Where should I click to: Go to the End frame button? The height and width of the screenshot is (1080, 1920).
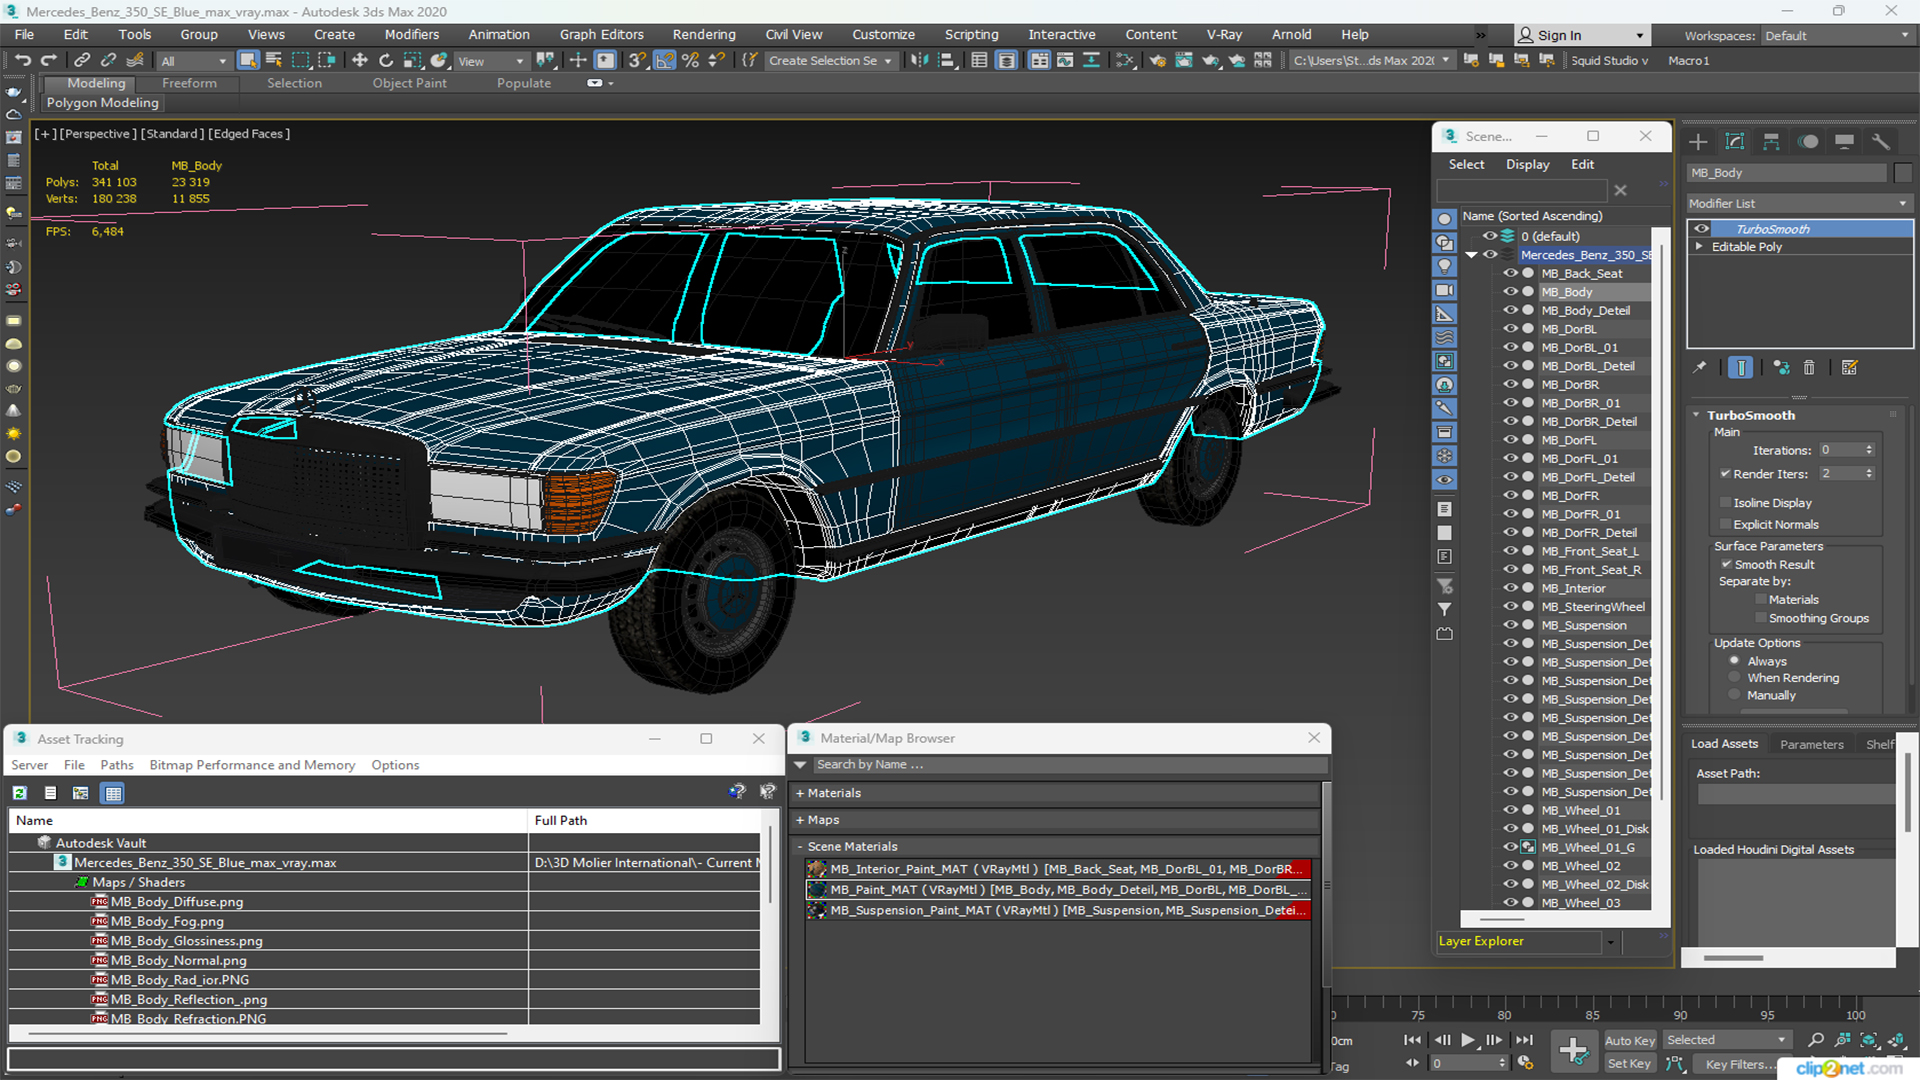pyautogui.click(x=1524, y=1040)
